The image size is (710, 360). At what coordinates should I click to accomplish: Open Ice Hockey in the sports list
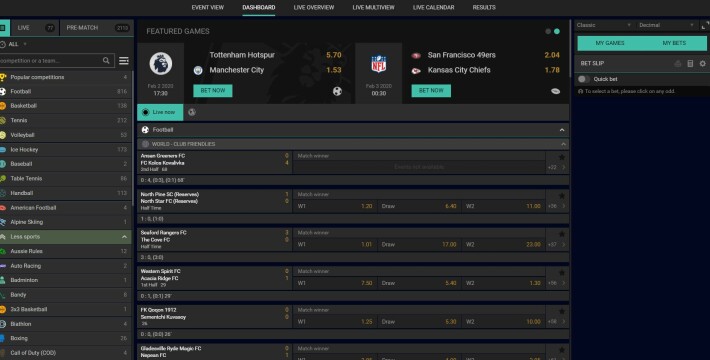[x=66, y=149]
